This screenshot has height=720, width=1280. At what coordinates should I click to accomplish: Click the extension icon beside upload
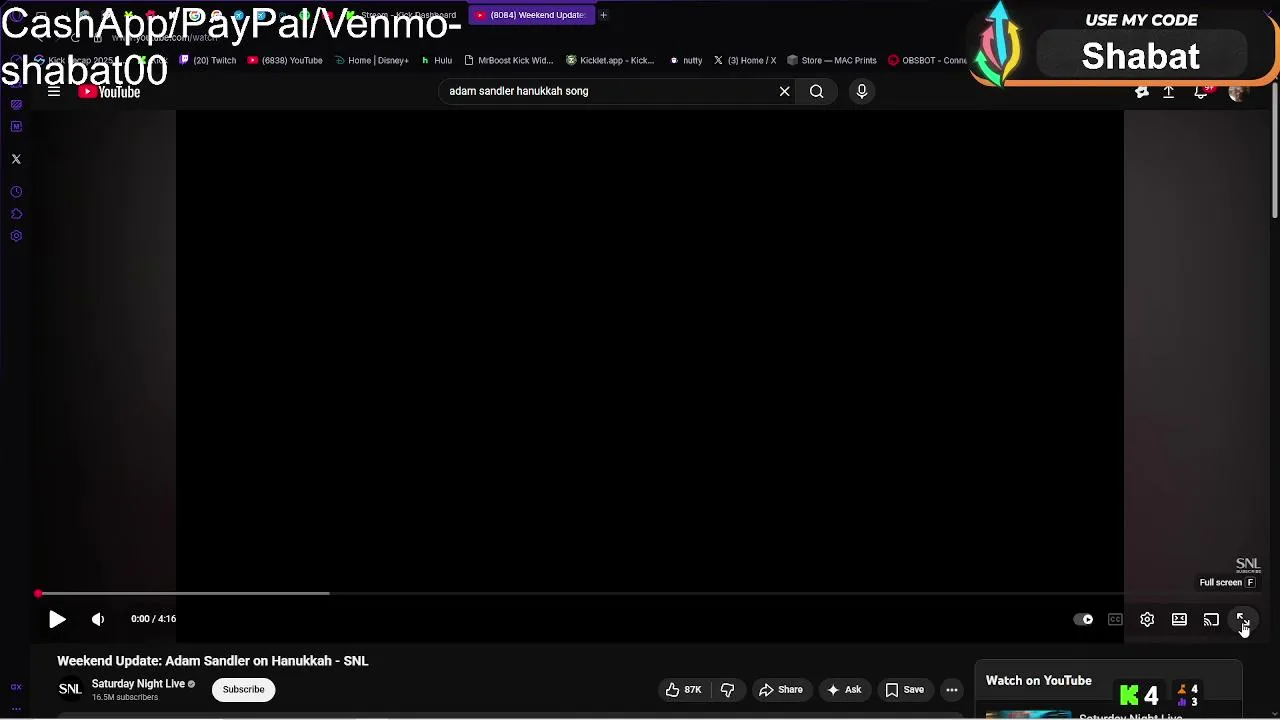point(1142,92)
